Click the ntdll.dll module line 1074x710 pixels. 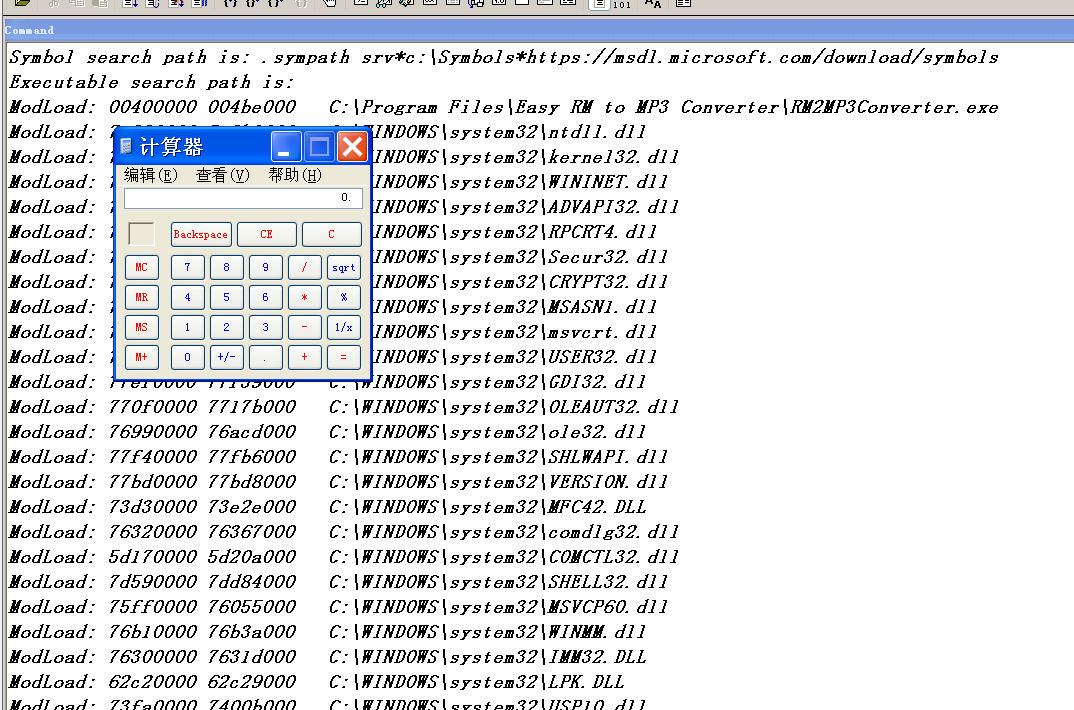(510, 132)
